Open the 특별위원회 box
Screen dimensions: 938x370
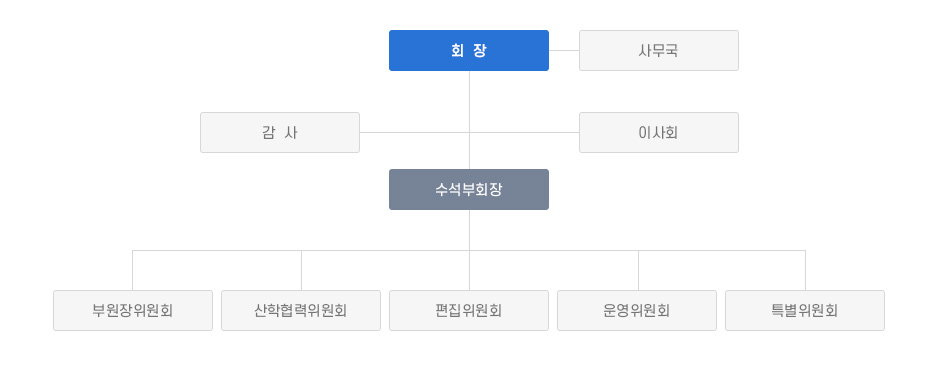(805, 310)
